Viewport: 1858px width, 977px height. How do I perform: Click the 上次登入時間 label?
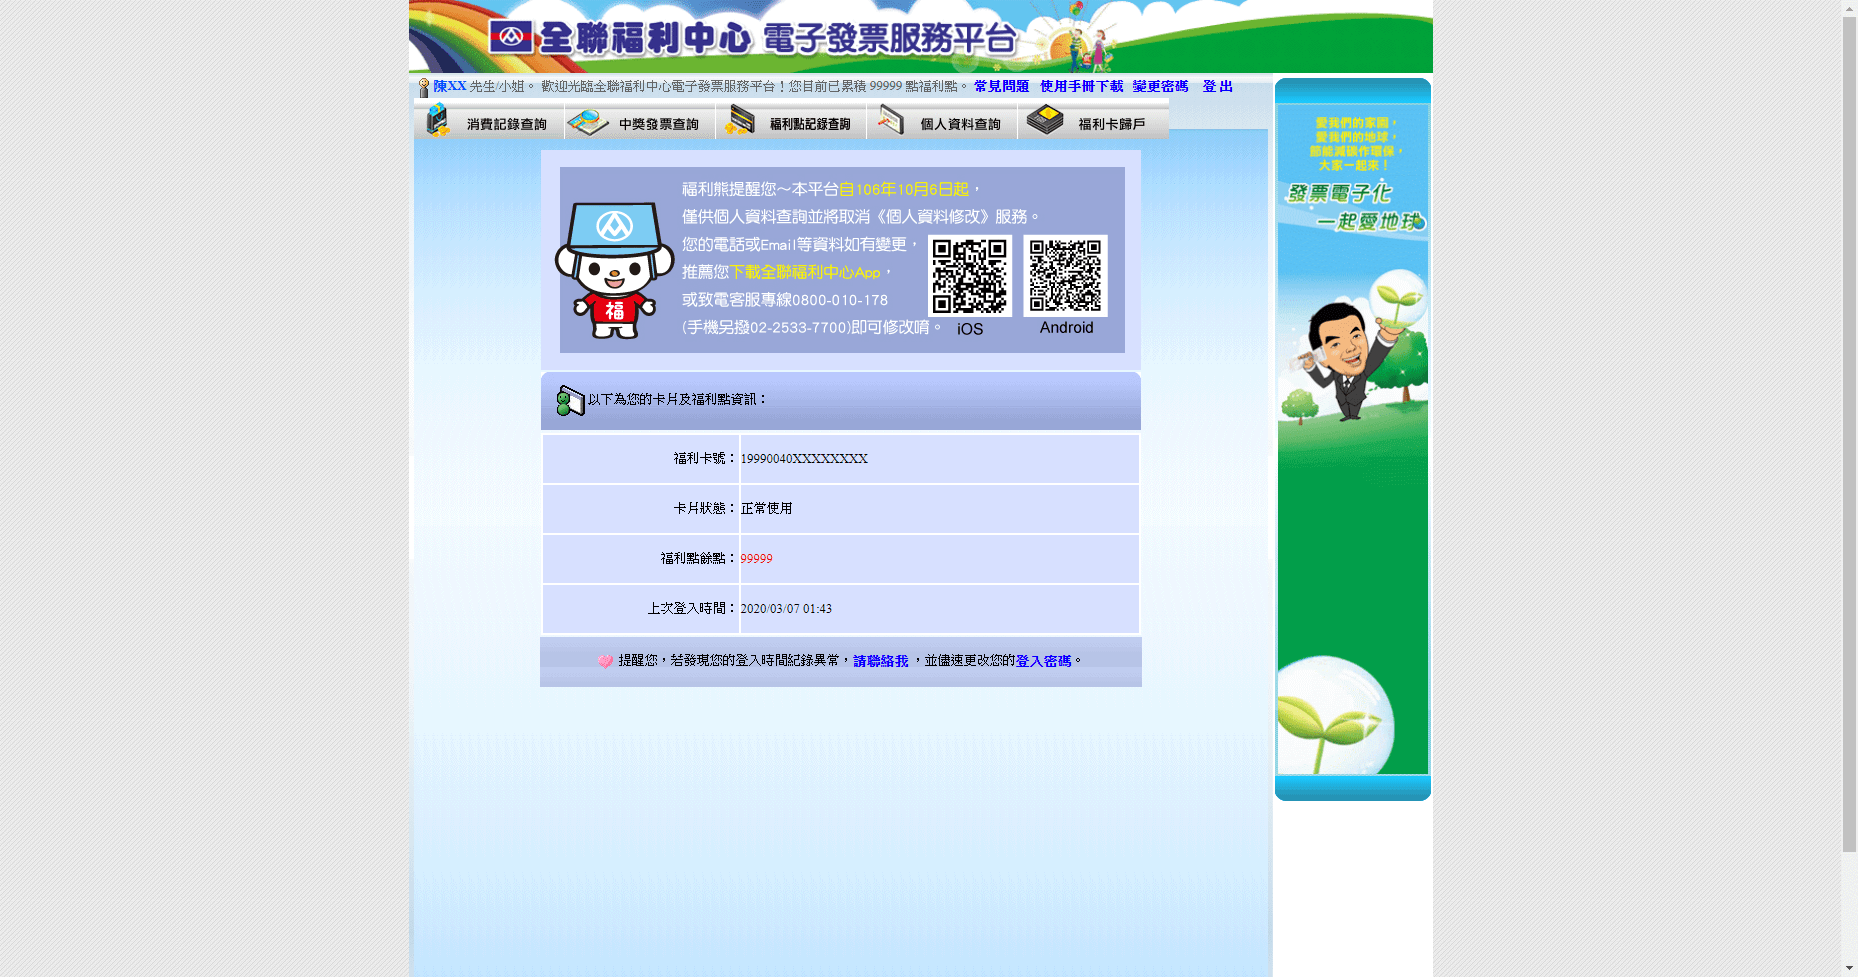[692, 609]
